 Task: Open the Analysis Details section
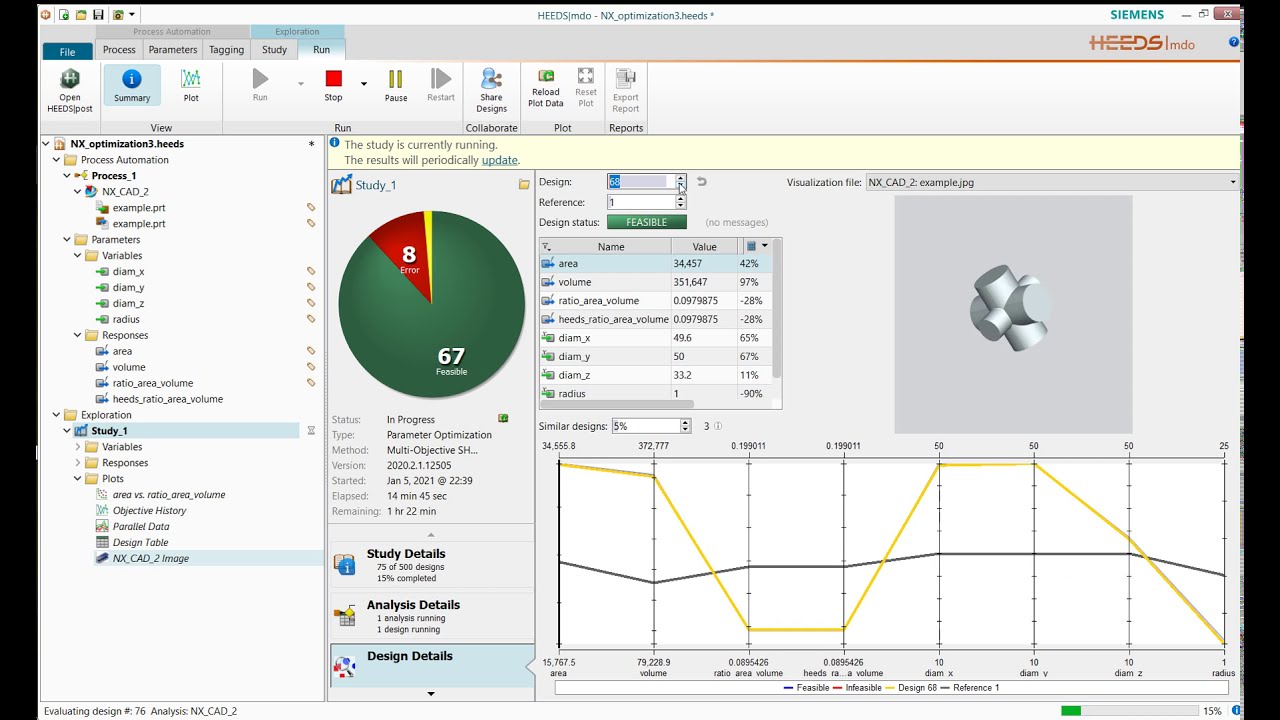click(x=432, y=616)
